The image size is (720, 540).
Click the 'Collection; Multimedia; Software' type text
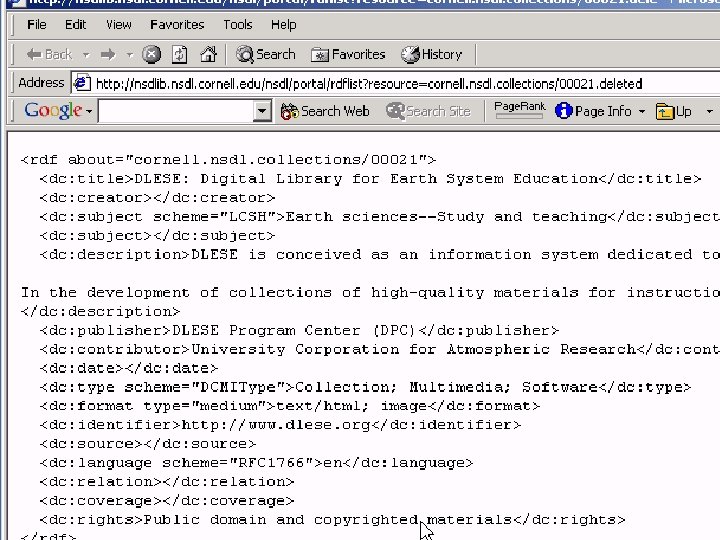(445, 387)
